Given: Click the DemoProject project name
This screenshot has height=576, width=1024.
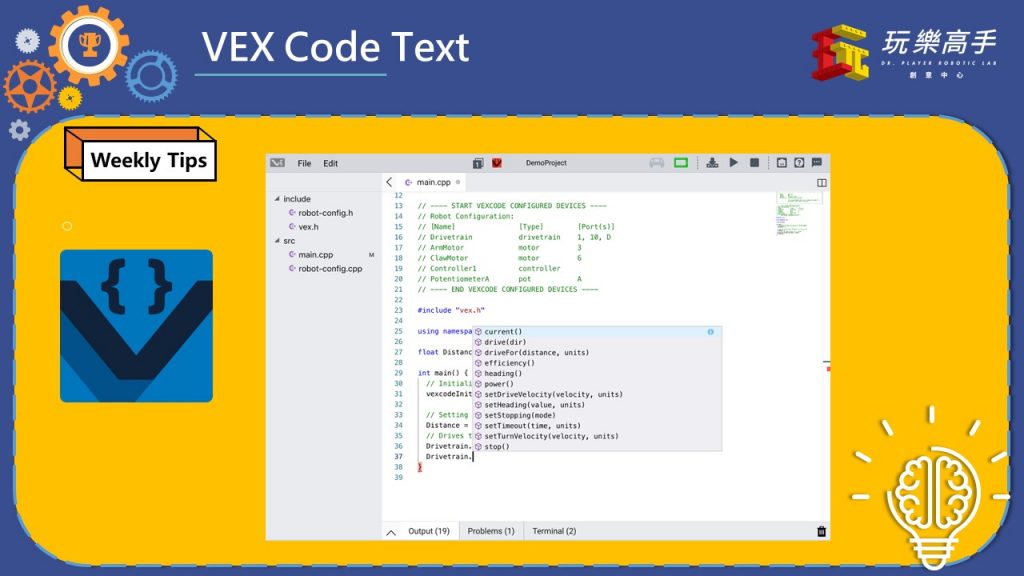Looking at the screenshot, I should (546, 163).
